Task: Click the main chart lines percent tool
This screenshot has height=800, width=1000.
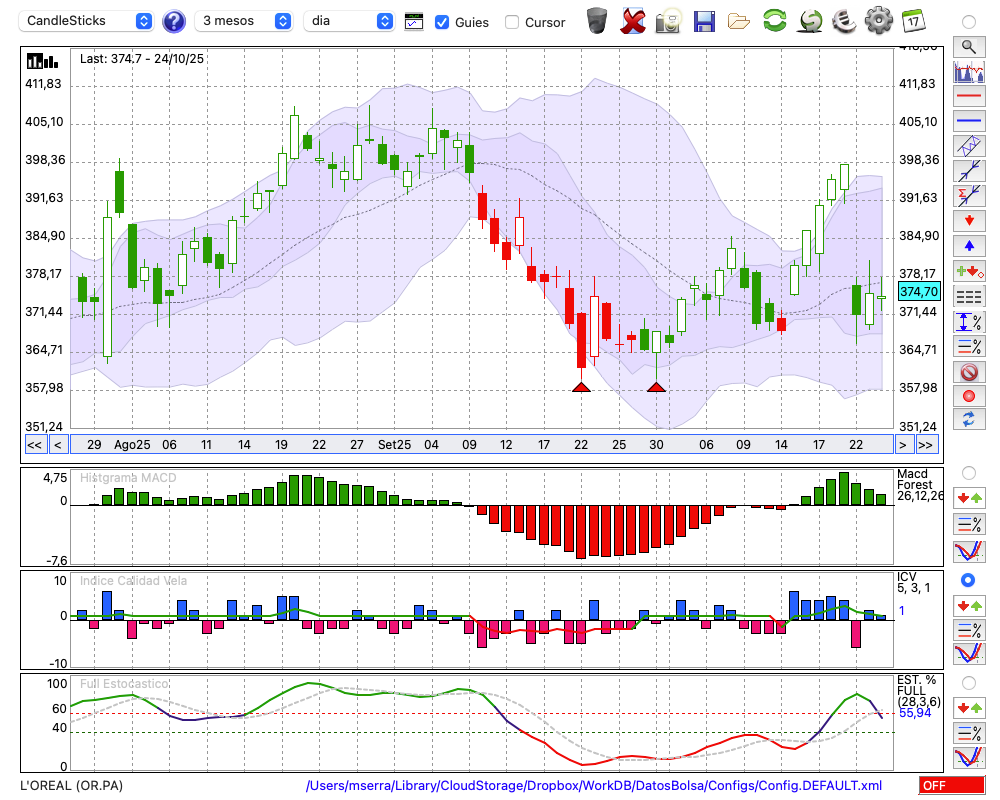Action: 969,346
